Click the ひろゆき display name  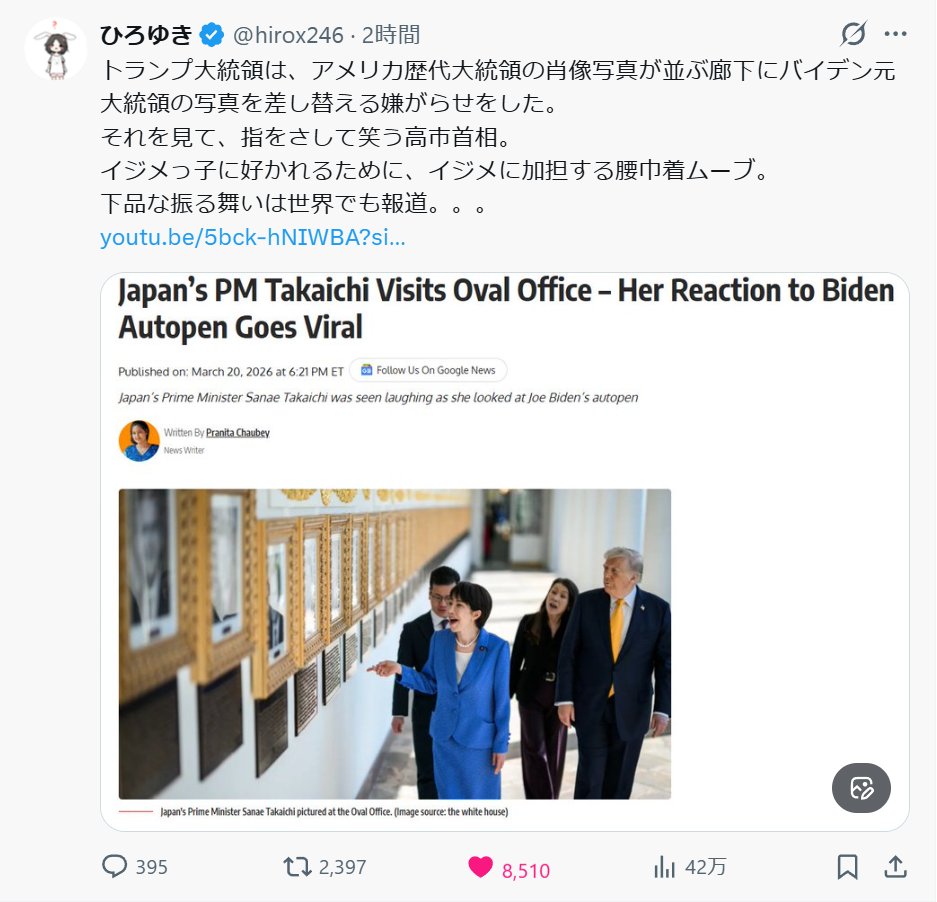pos(146,35)
